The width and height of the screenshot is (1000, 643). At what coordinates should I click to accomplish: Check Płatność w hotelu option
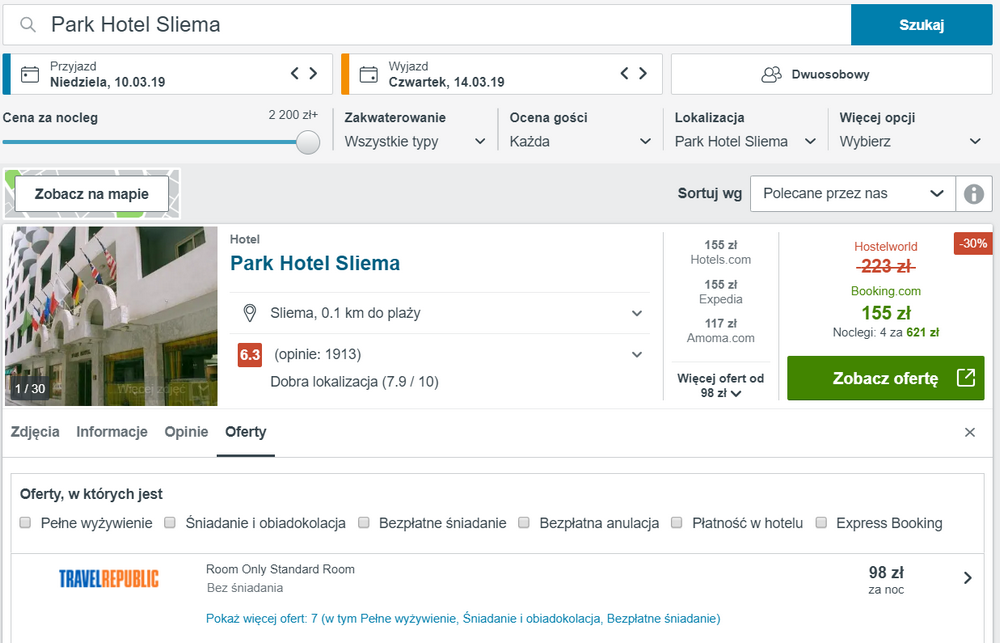click(x=677, y=523)
